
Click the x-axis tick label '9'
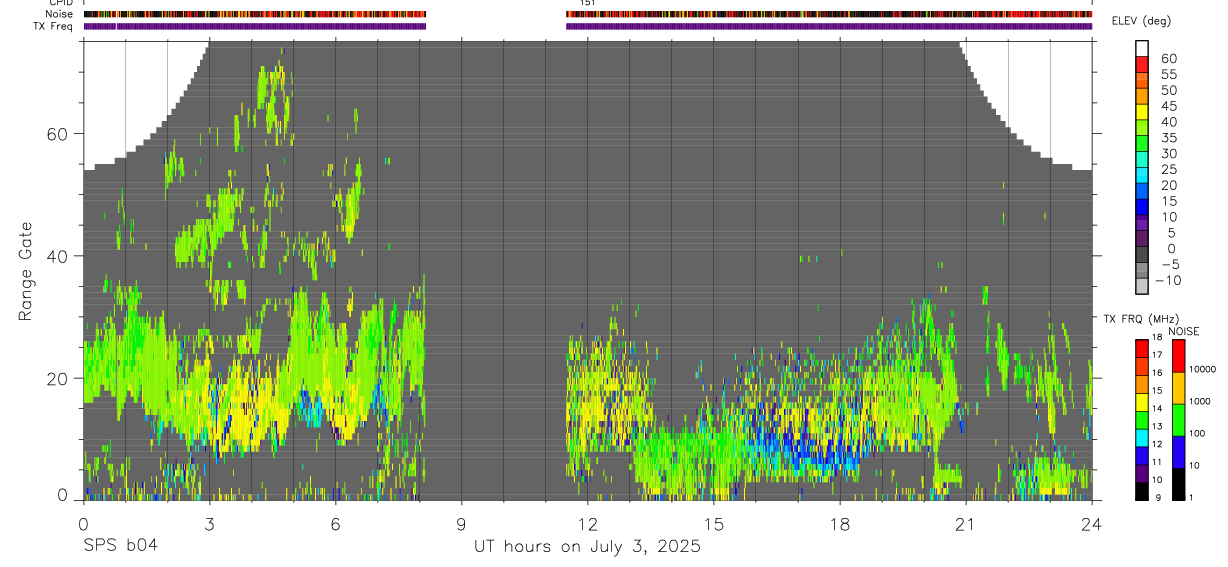(461, 523)
